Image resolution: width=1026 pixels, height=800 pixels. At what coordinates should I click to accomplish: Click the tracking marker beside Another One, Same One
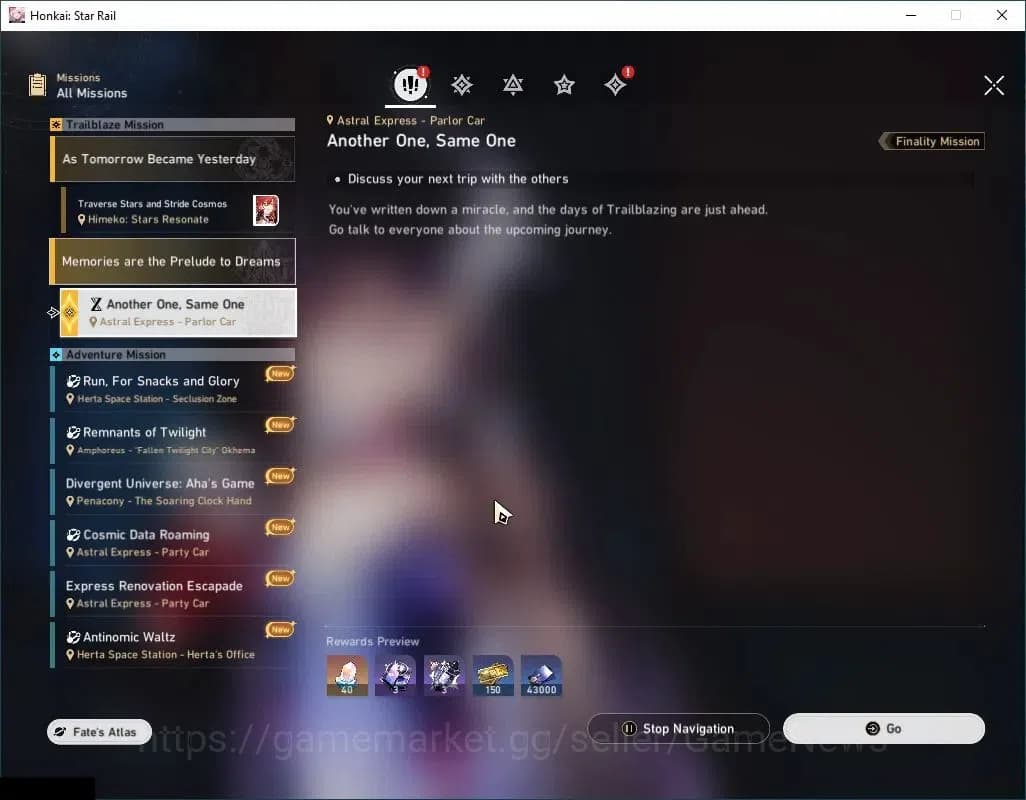click(53, 313)
